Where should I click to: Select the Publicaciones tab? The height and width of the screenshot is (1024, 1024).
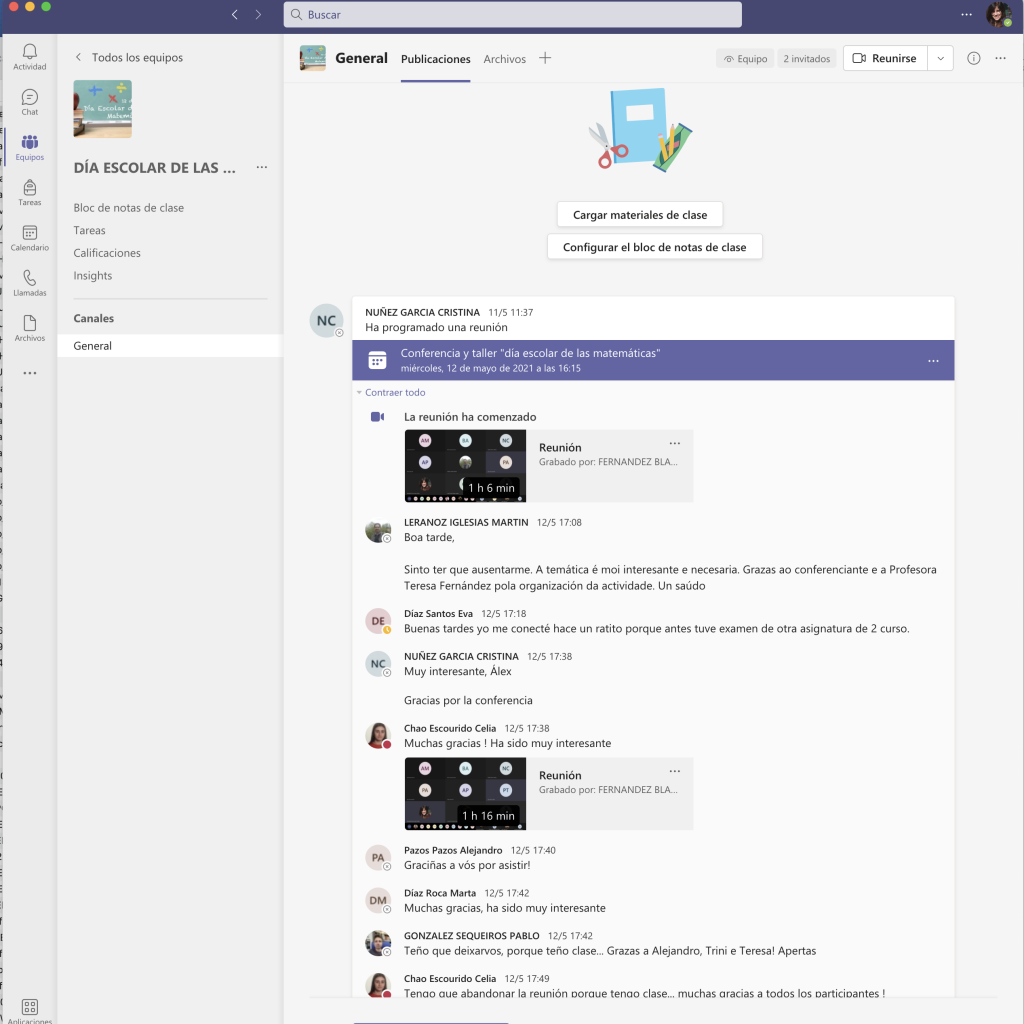(435, 59)
